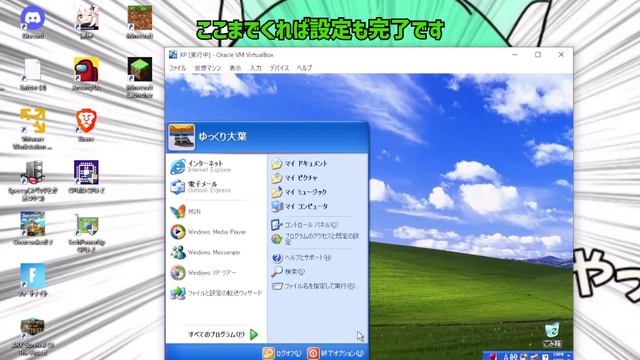The width and height of the screenshot is (640, 360).
Task: Open コントロール パネル
Action: pos(304,225)
